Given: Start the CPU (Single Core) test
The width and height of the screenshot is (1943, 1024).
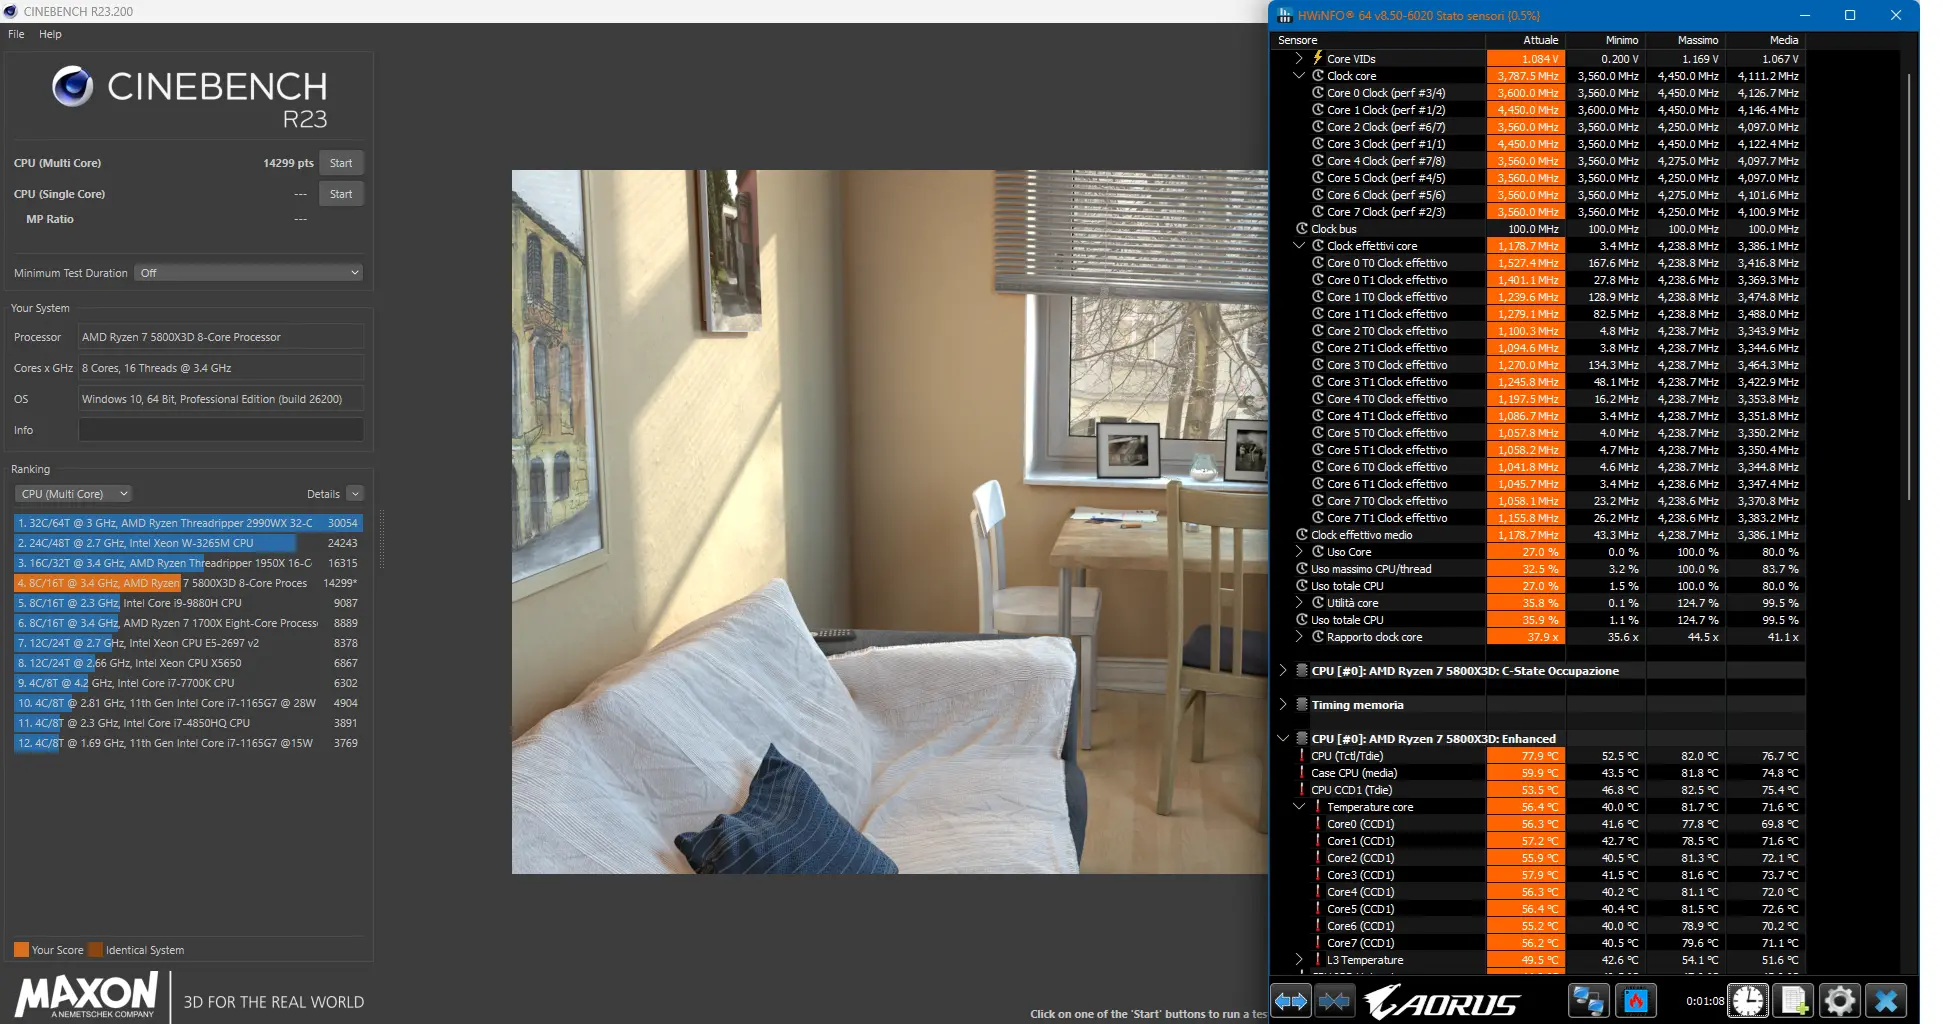Looking at the screenshot, I should pos(341,194).
